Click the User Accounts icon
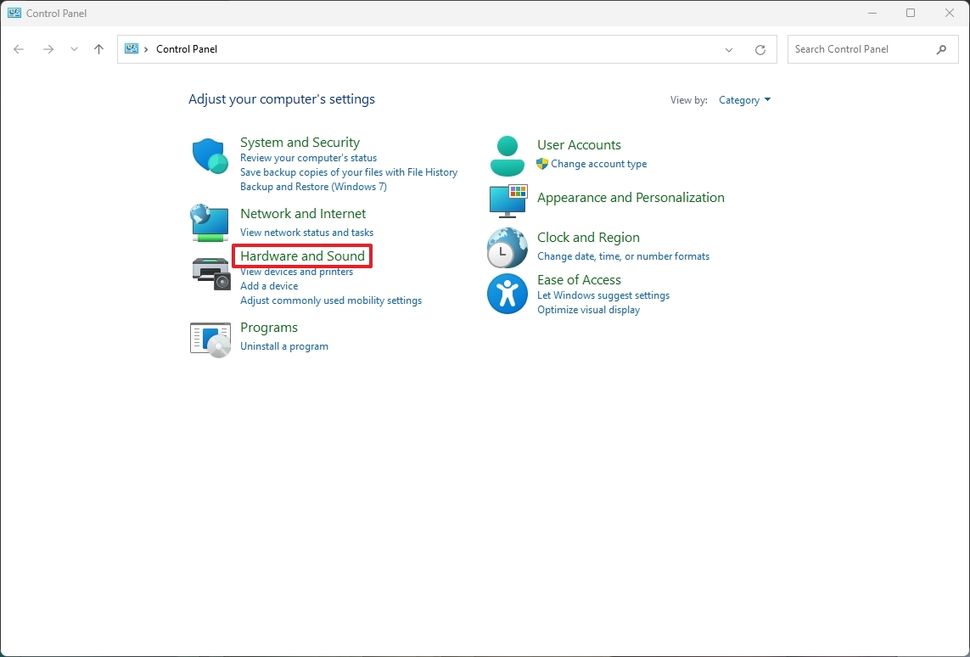 pos(507,154)
